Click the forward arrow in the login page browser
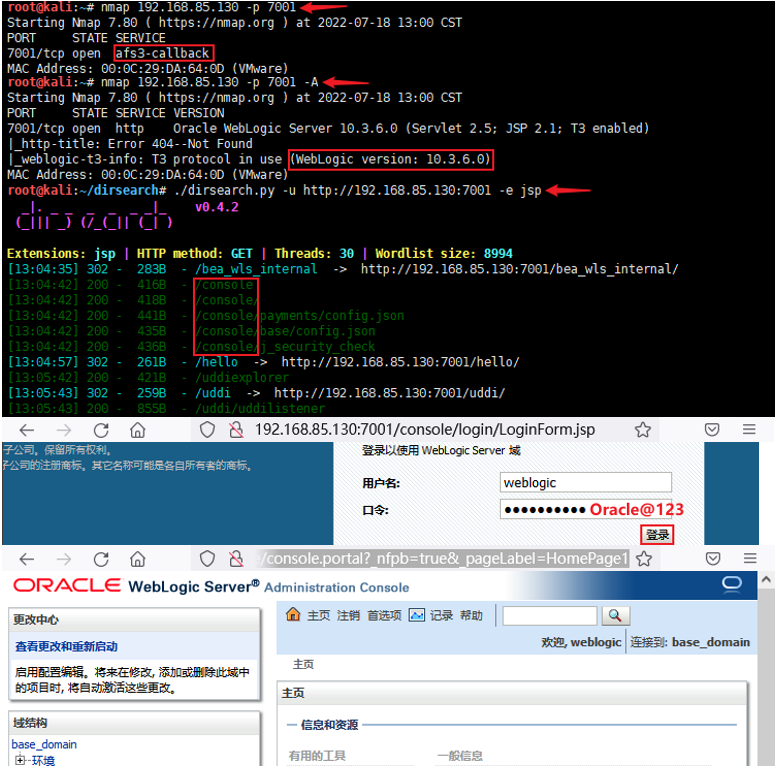The width and height of the screenshot is (776, 771). point(63,431)
